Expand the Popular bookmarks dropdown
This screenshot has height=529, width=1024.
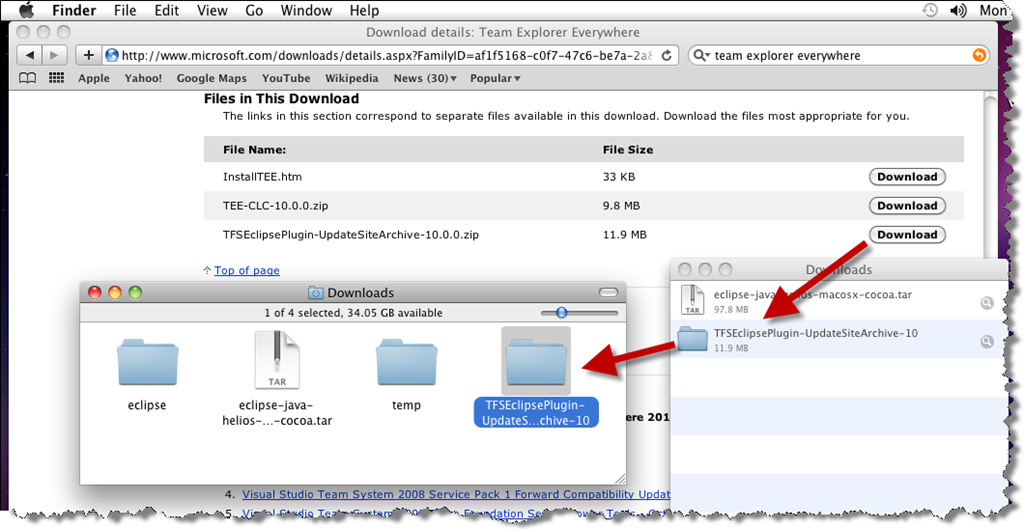point(495,78)
